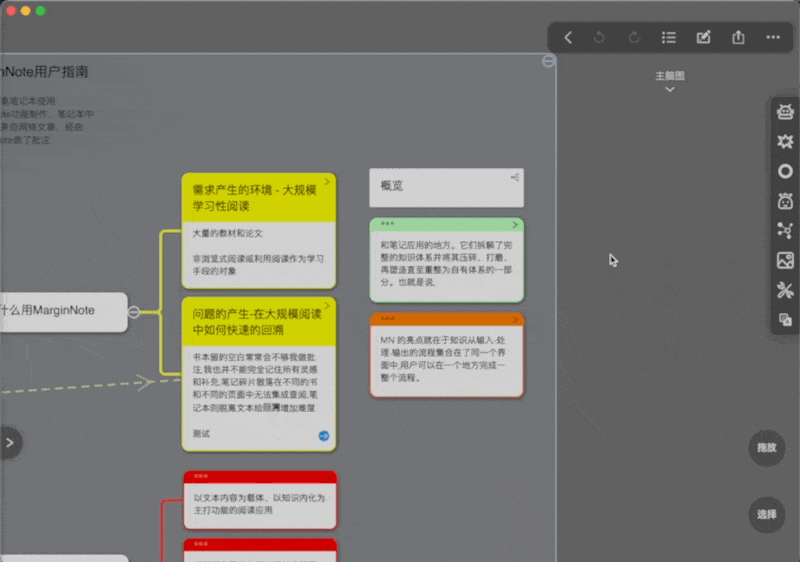
Task: Click the redo icon in toolbar
Action: [x=634, y=37]
